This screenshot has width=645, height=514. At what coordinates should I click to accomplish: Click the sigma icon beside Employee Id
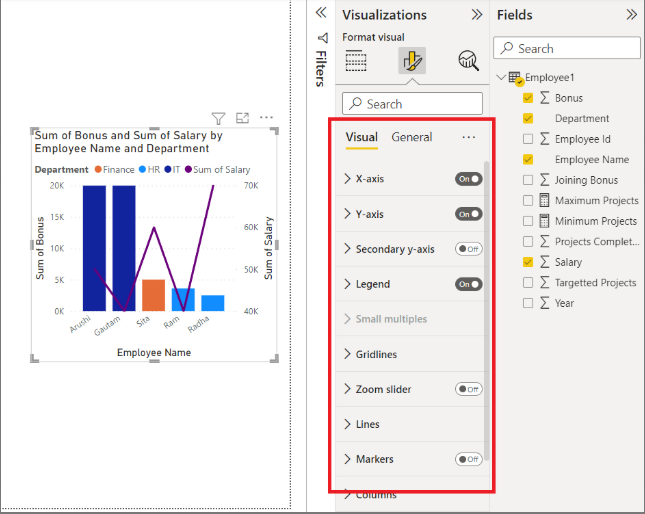[x=545, y=139]
